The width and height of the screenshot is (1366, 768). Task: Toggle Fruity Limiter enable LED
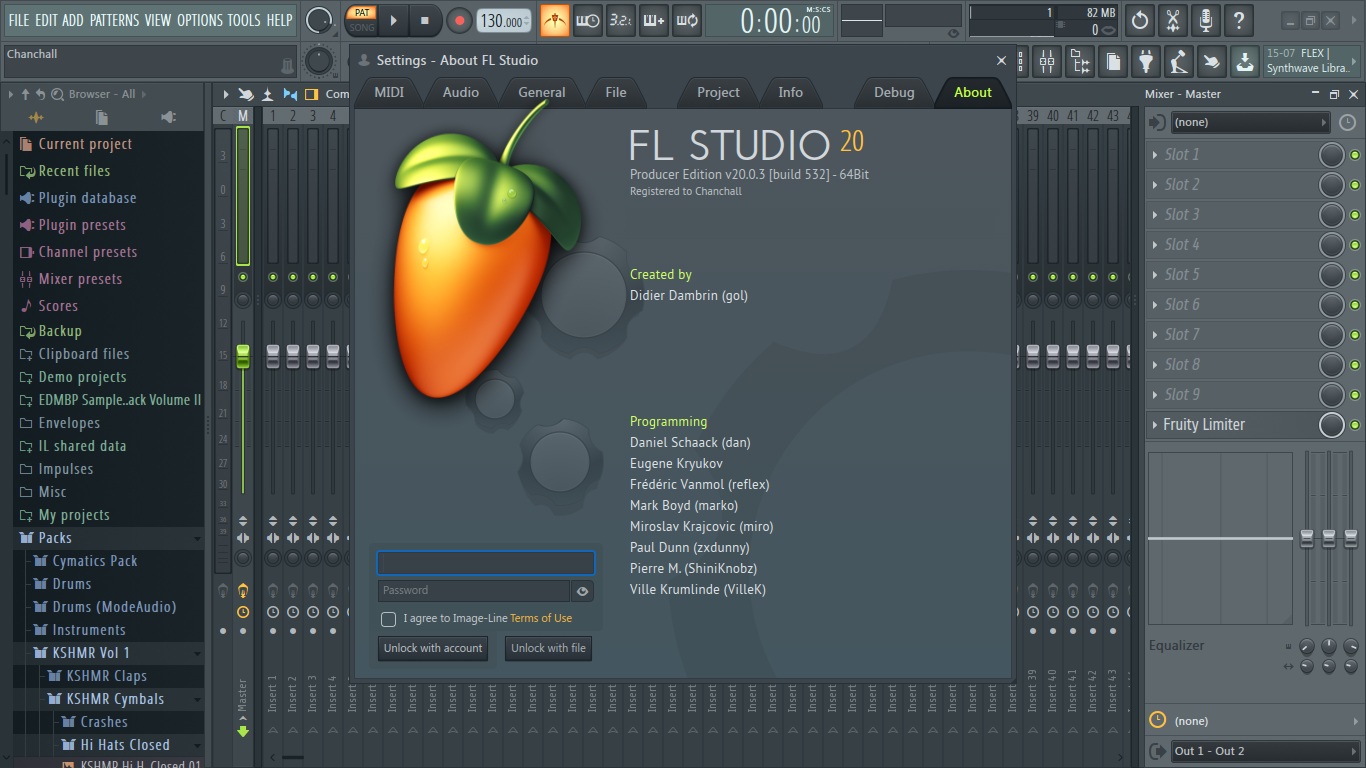click(1355, 425)
